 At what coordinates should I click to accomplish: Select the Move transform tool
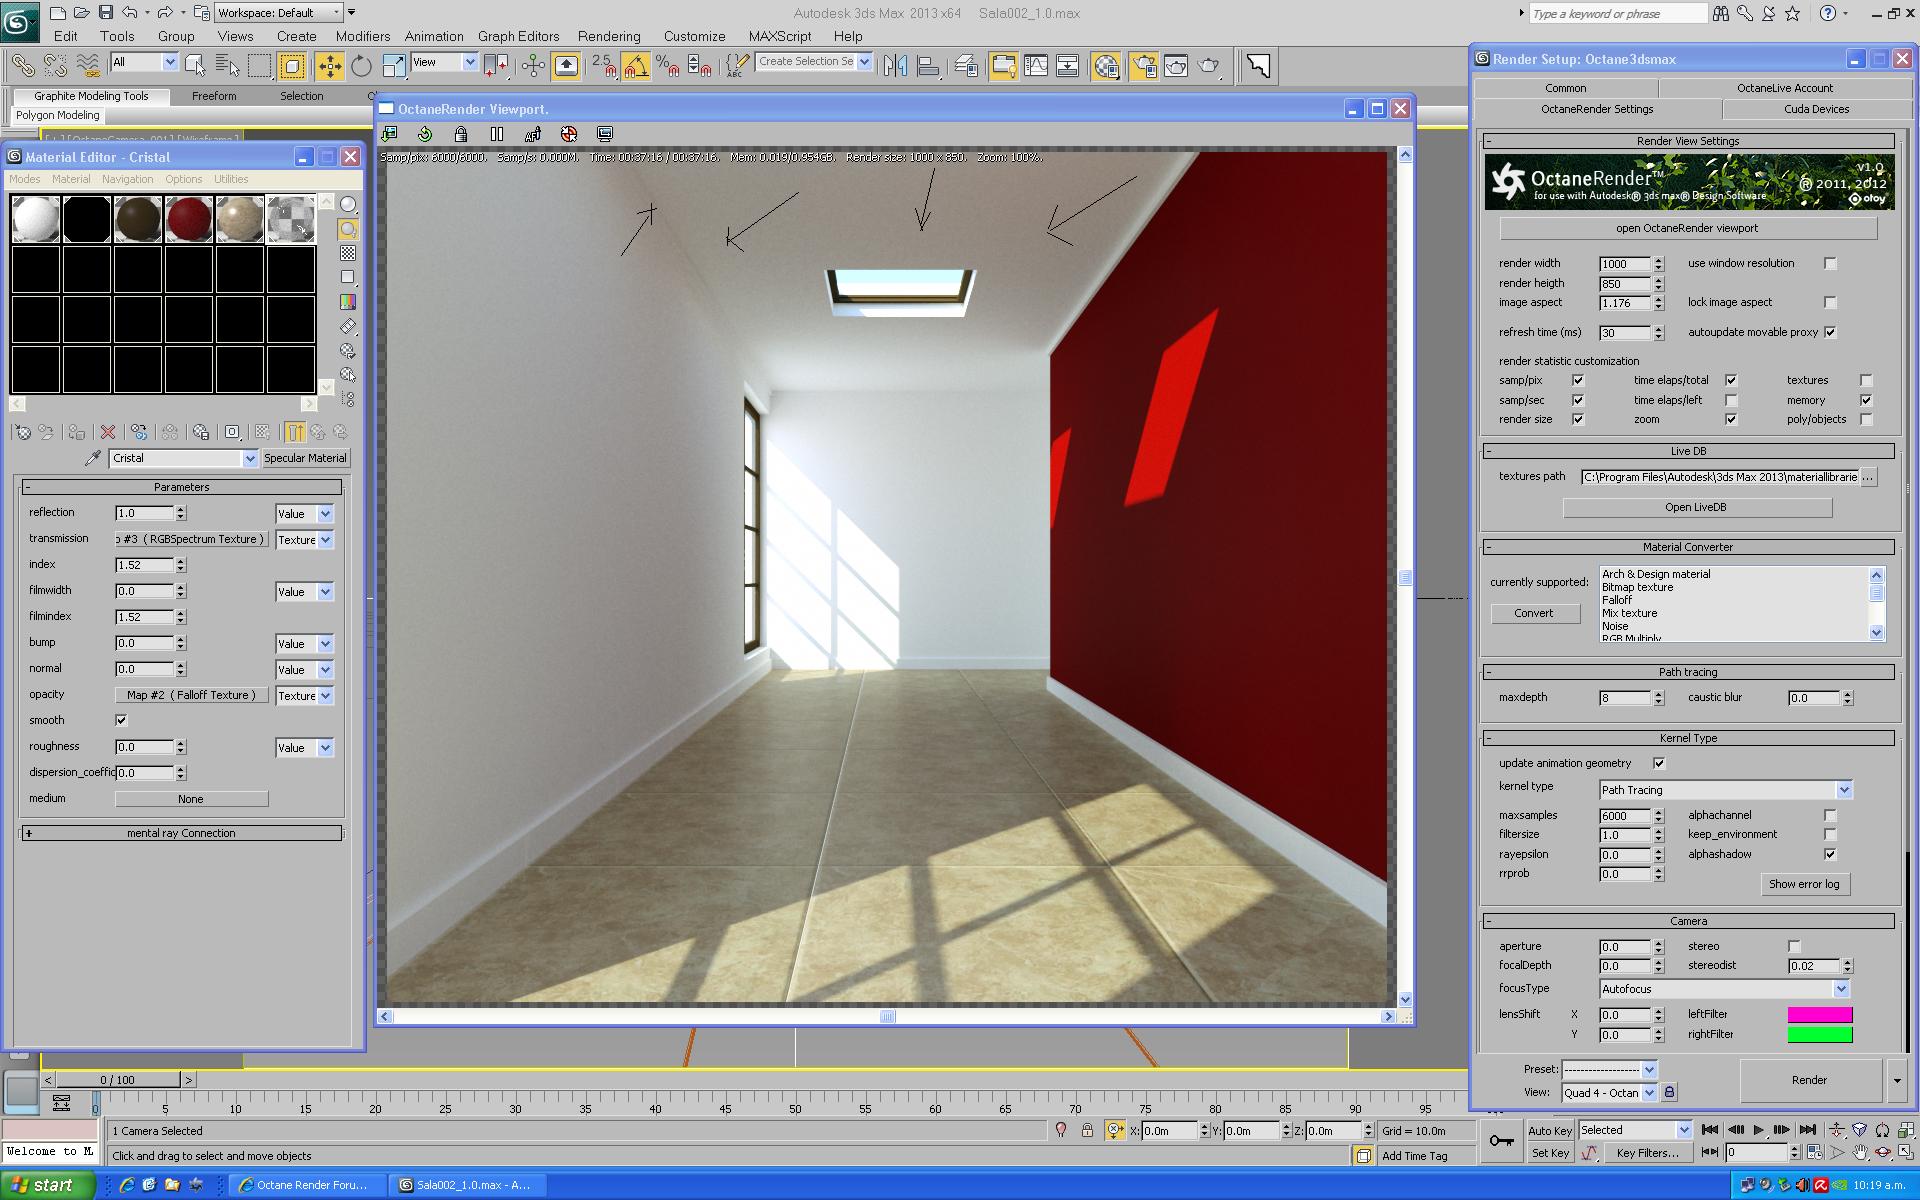[x=329, y=66]
